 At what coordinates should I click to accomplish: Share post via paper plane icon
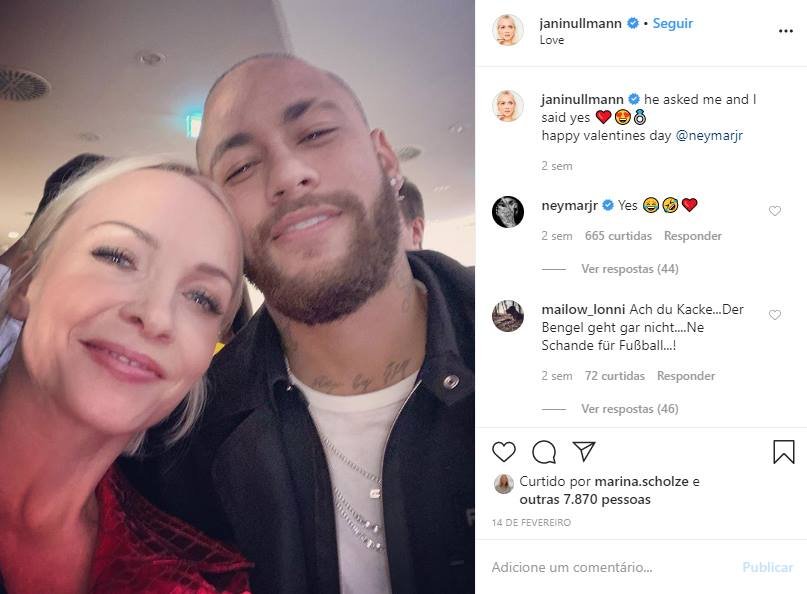[584, 451]
